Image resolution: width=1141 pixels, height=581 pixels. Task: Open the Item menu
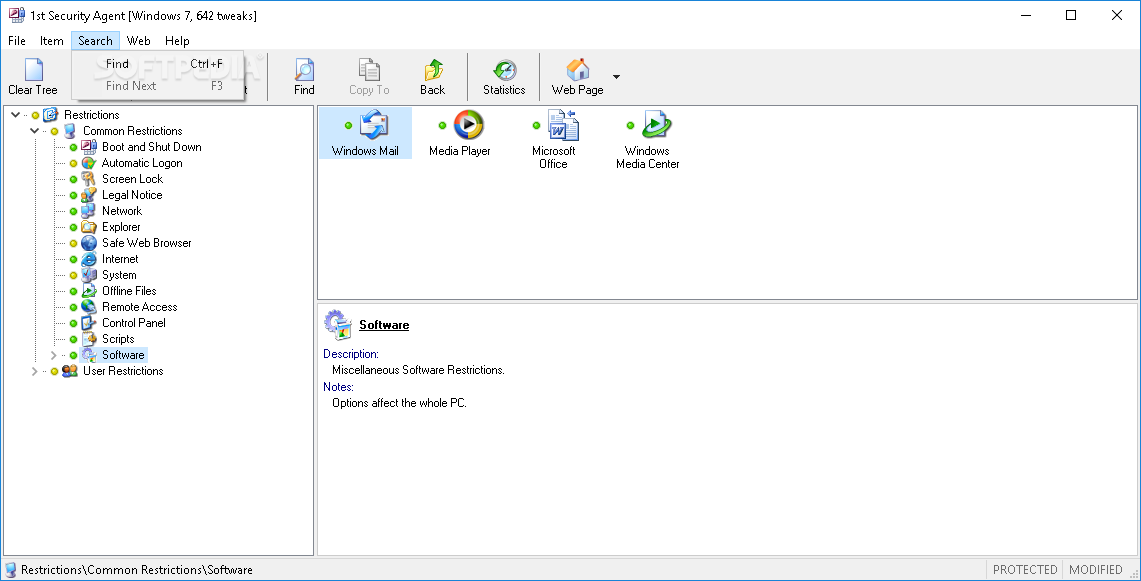tap(52, 41)
